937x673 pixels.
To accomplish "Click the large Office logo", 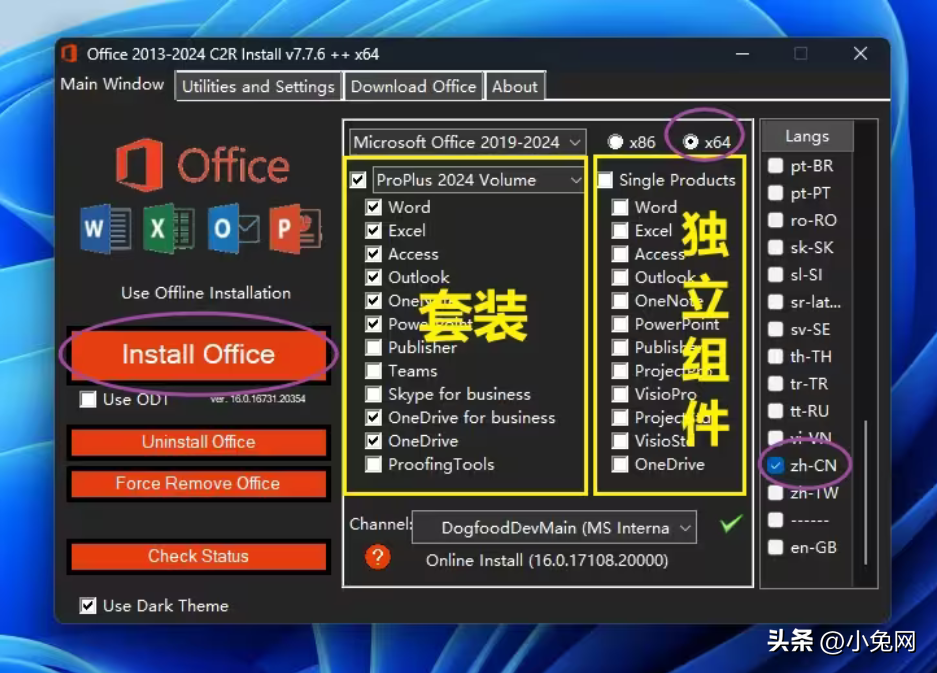I will pos(203,165).
